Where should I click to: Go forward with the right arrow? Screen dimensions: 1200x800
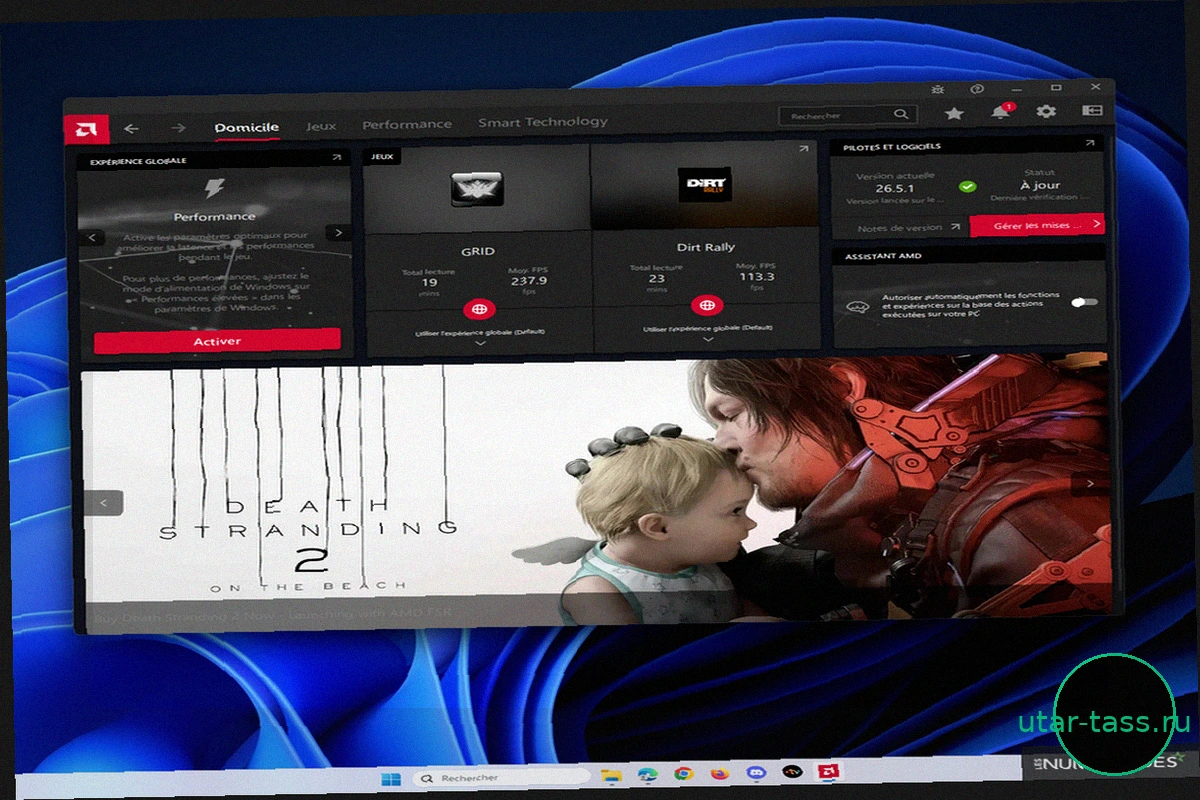pyautogui.click(x=178, y=127)
